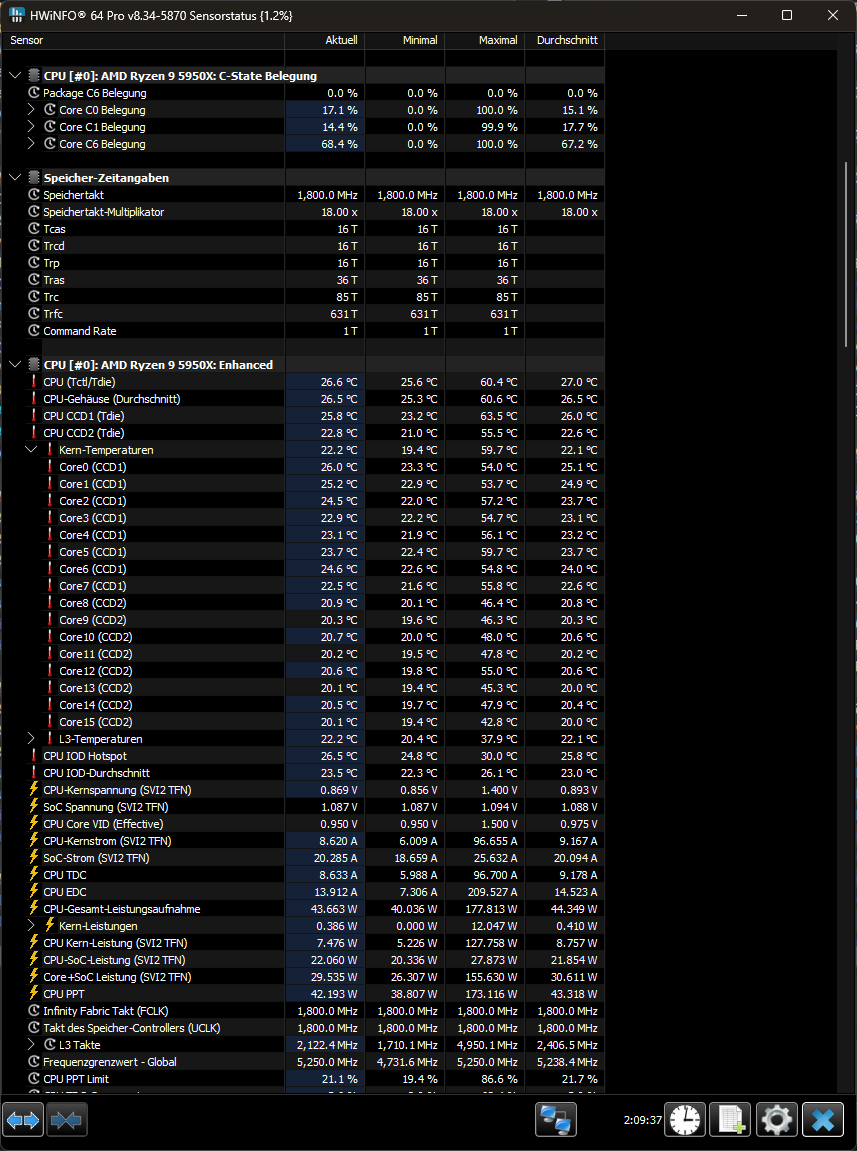Select CPU-SoC-Leistung (SVI2 TFN) row
Image resolution: width=857 pixels, height=1151 pixels.
pyautogui.click(x=303, y=959)
